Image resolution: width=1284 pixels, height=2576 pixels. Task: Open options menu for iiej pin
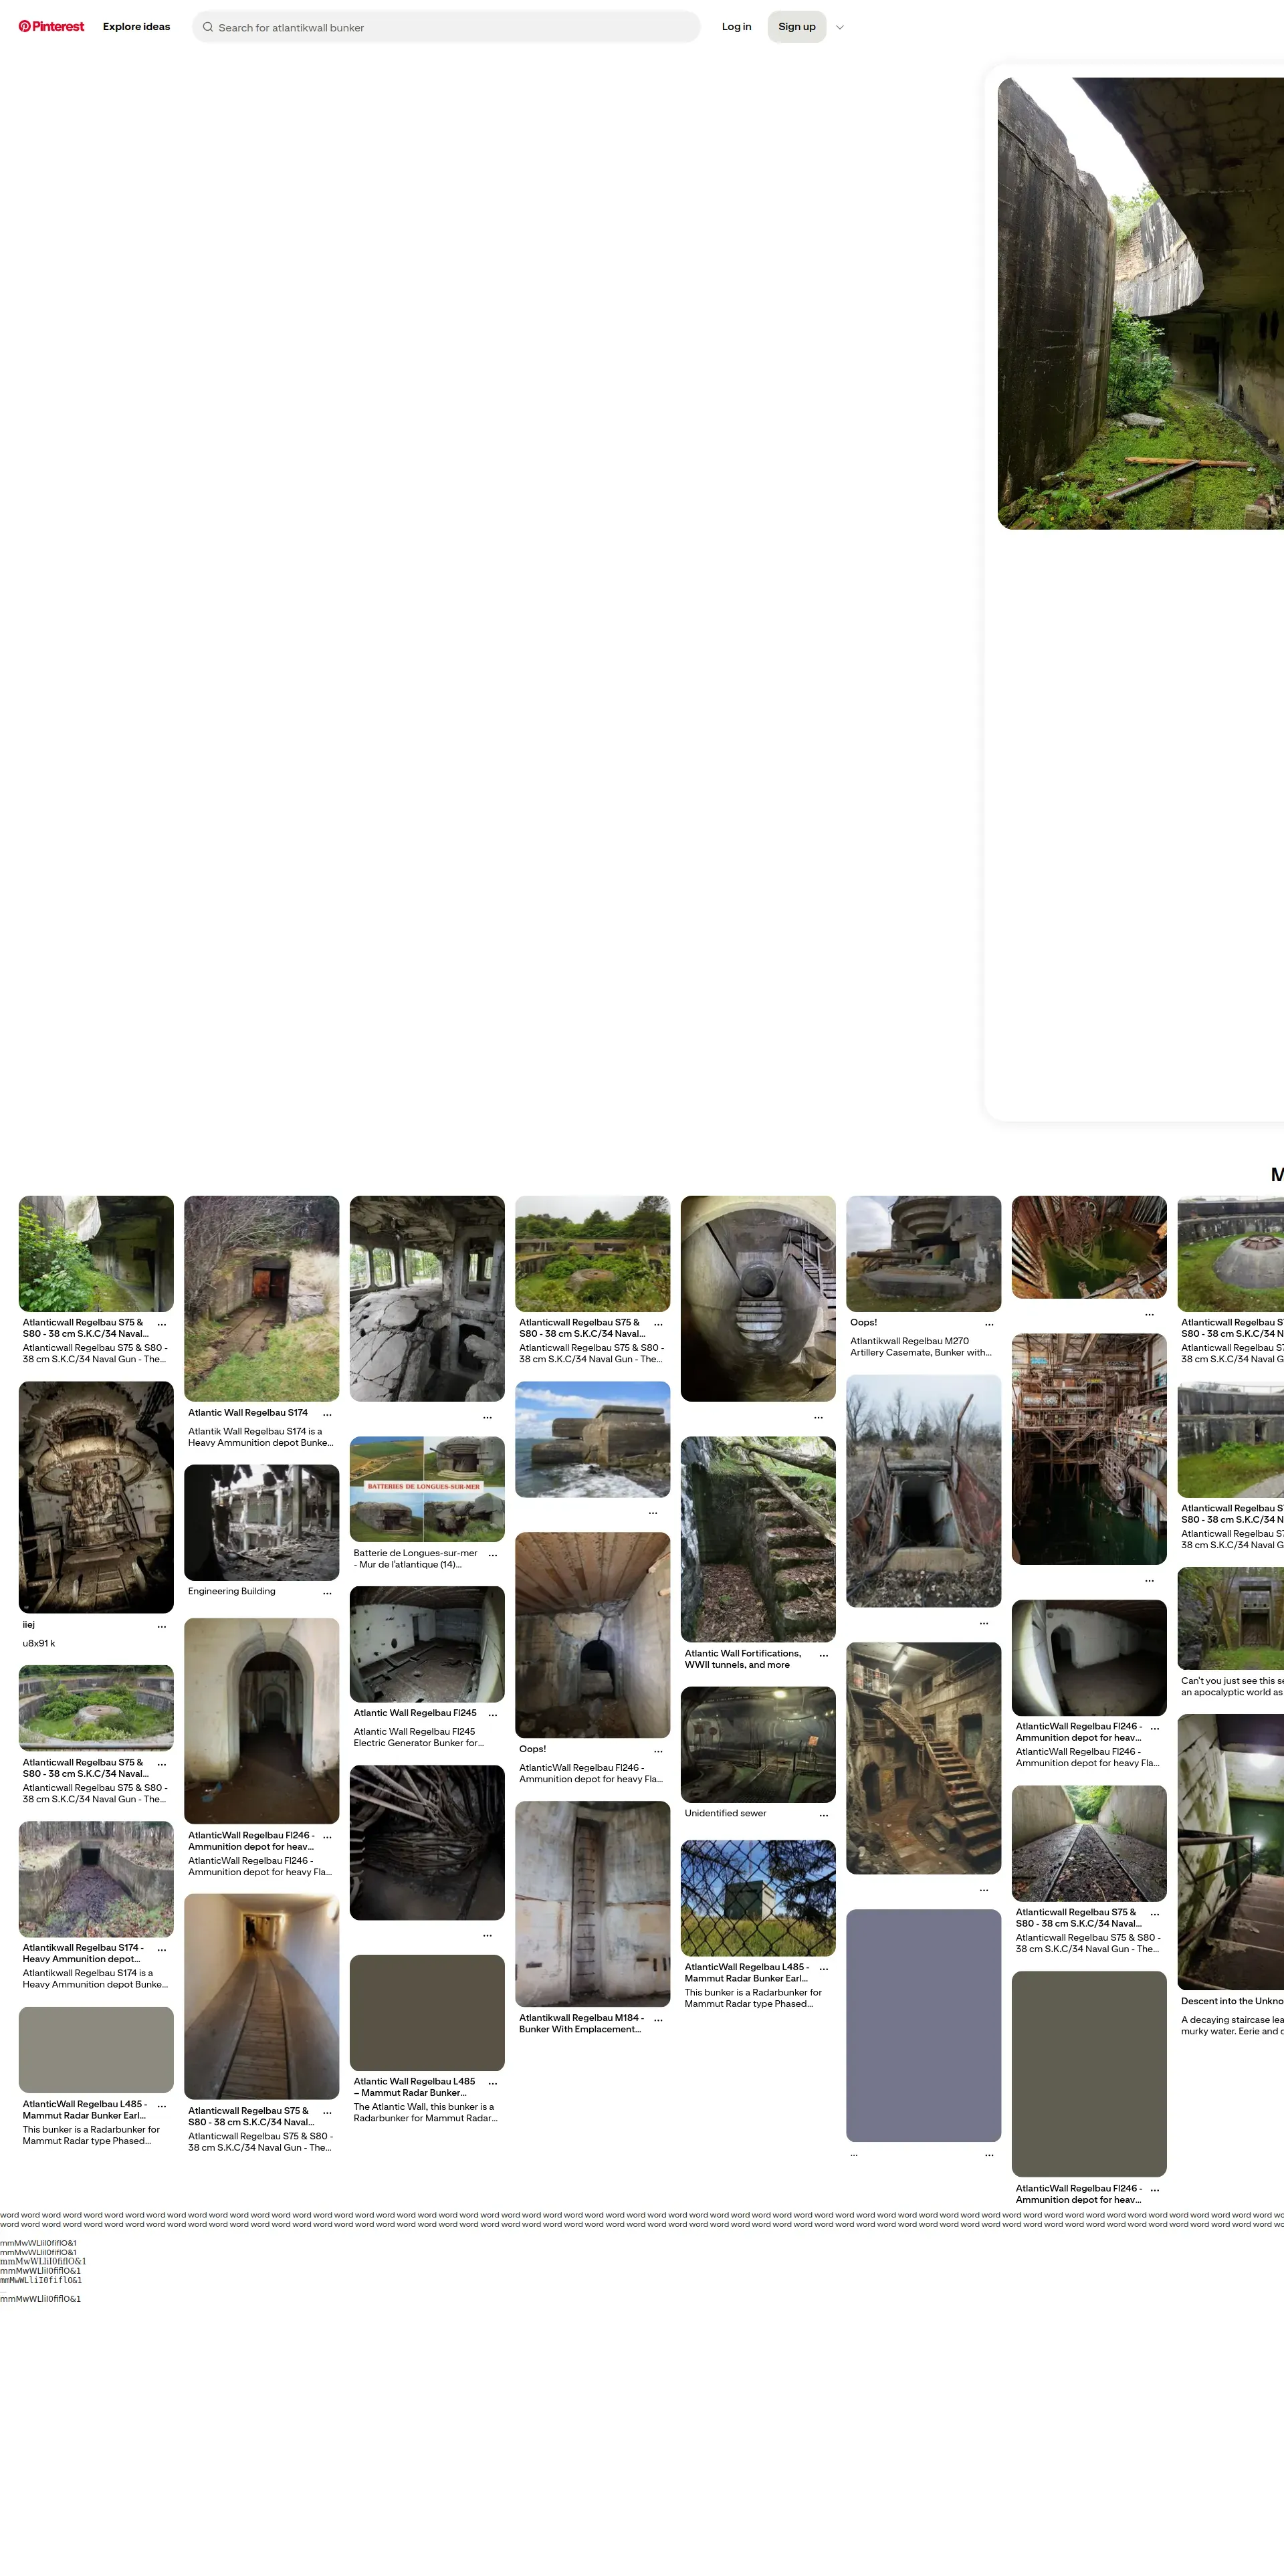point(162,1627)
